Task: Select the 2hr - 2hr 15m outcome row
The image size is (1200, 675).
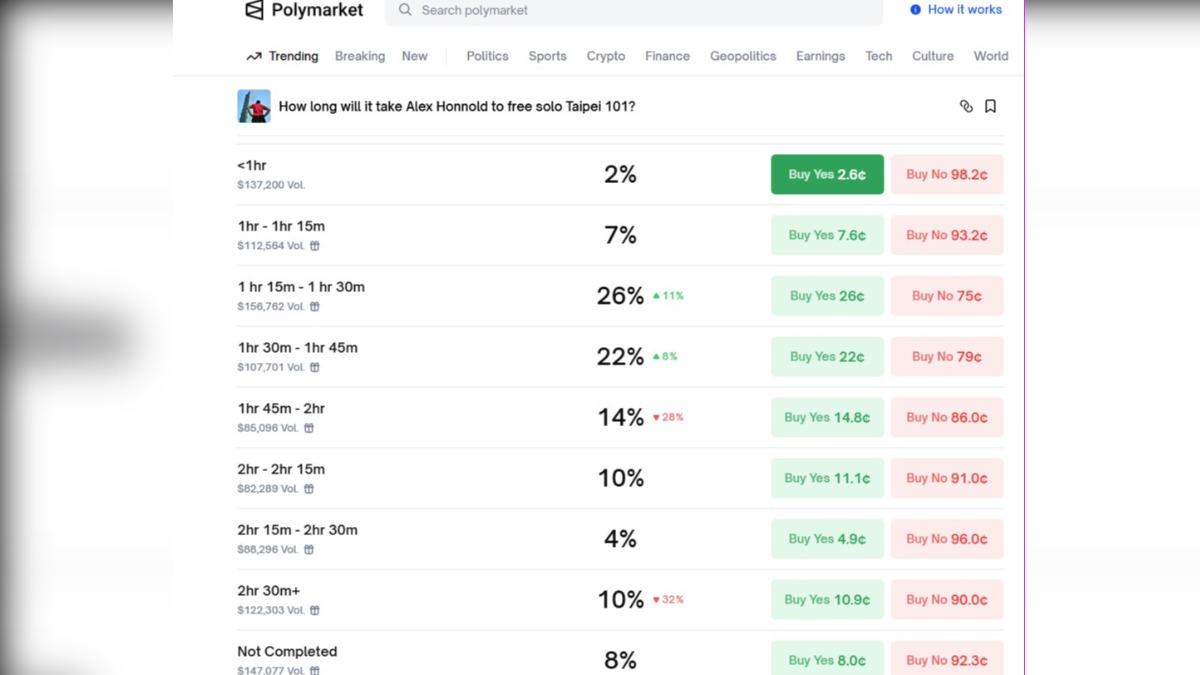Action: [620, 478]
